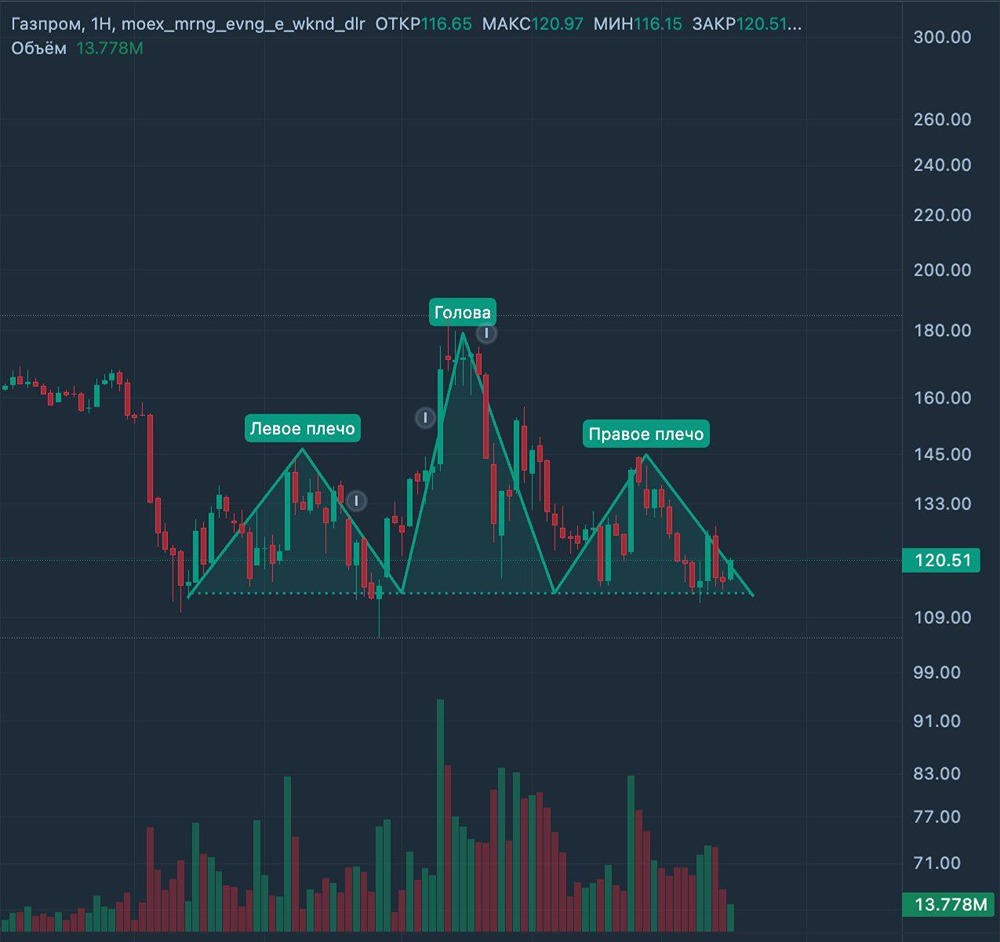This screenshot has height=942, width=1000.
Task: Click the 83.00 price axis label
Action: coord(936,774)
